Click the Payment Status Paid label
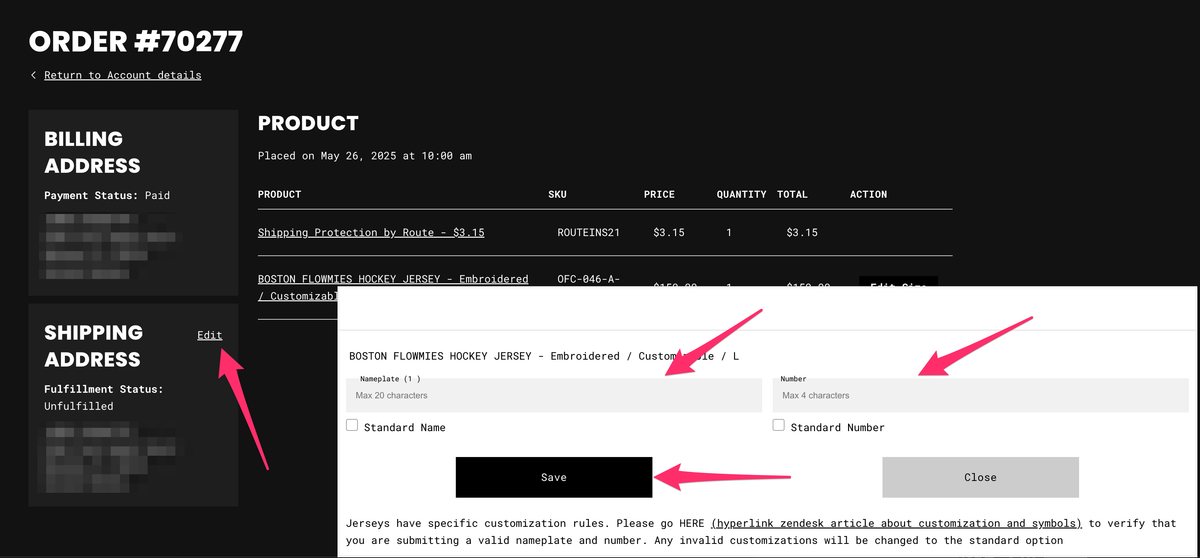The width and height of the screenshot is (1200, 558). coord(107,196)
